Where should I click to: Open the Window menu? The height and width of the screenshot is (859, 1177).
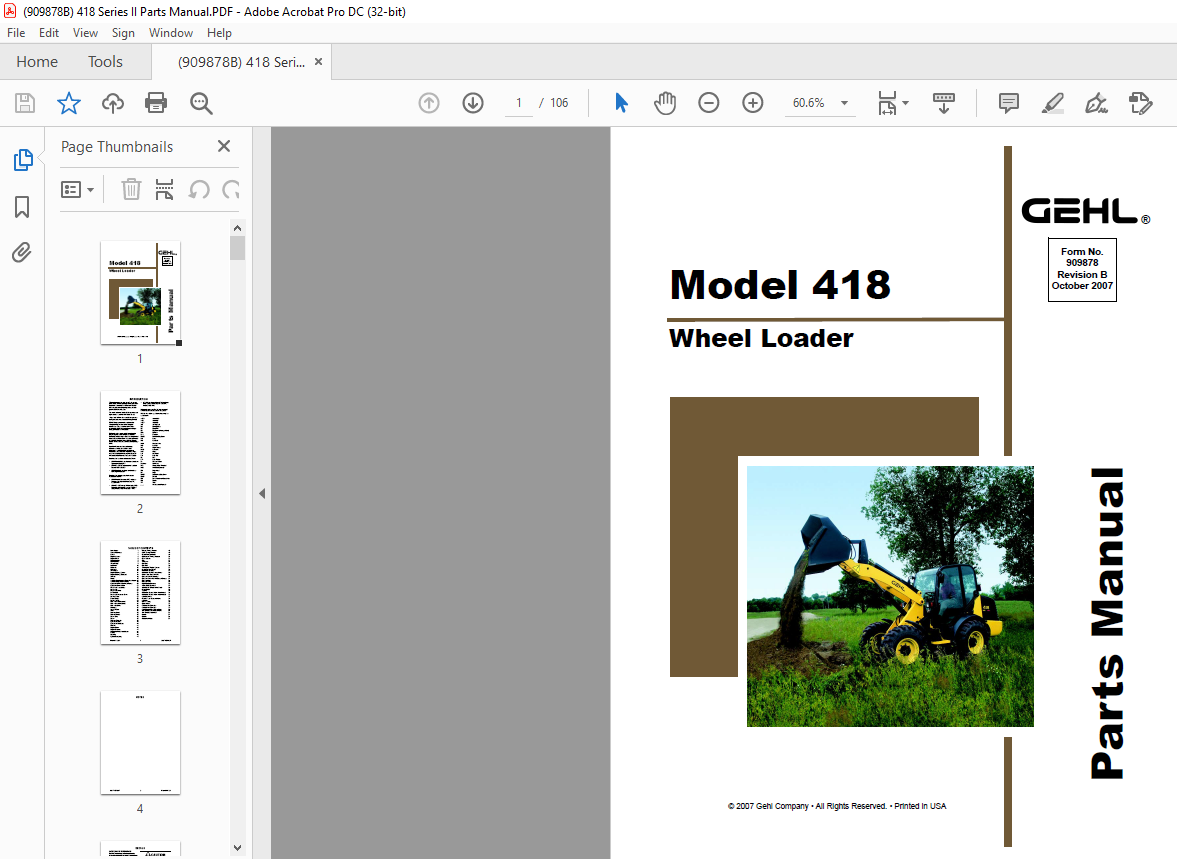coord(170,33)
